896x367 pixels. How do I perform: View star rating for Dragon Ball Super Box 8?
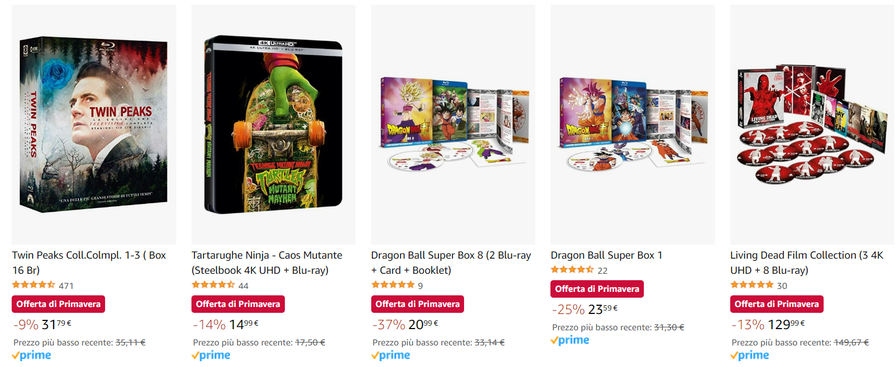[x=393, y=285]
